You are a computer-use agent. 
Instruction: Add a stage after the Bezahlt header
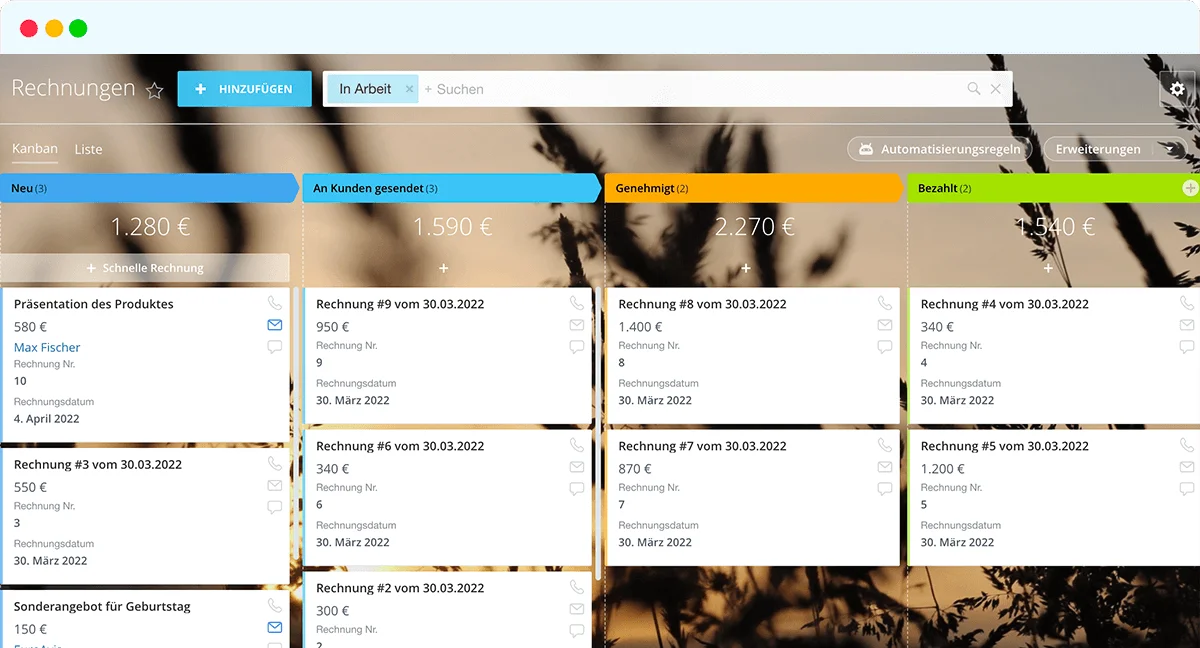click(x=1190, y=188)
